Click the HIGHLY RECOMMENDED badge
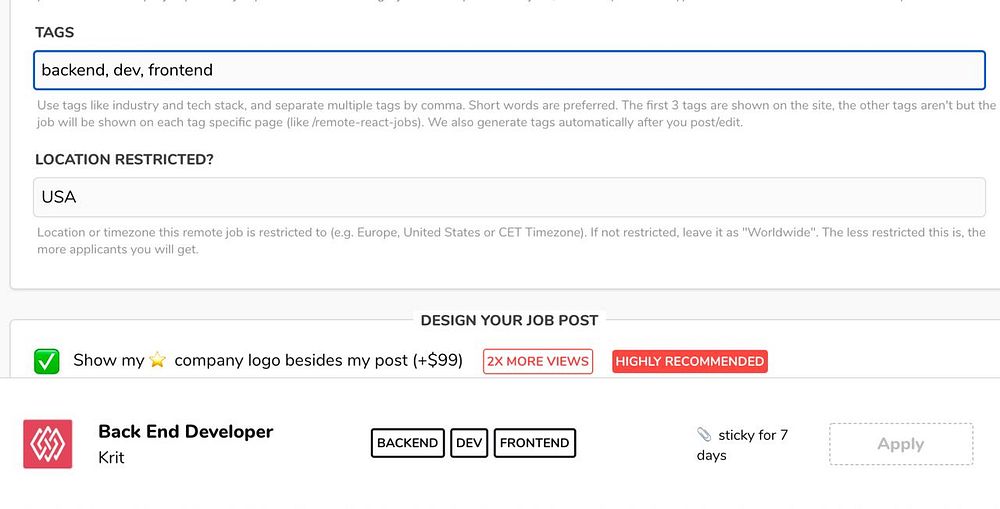1000x509 pixels. click(689, 361)
